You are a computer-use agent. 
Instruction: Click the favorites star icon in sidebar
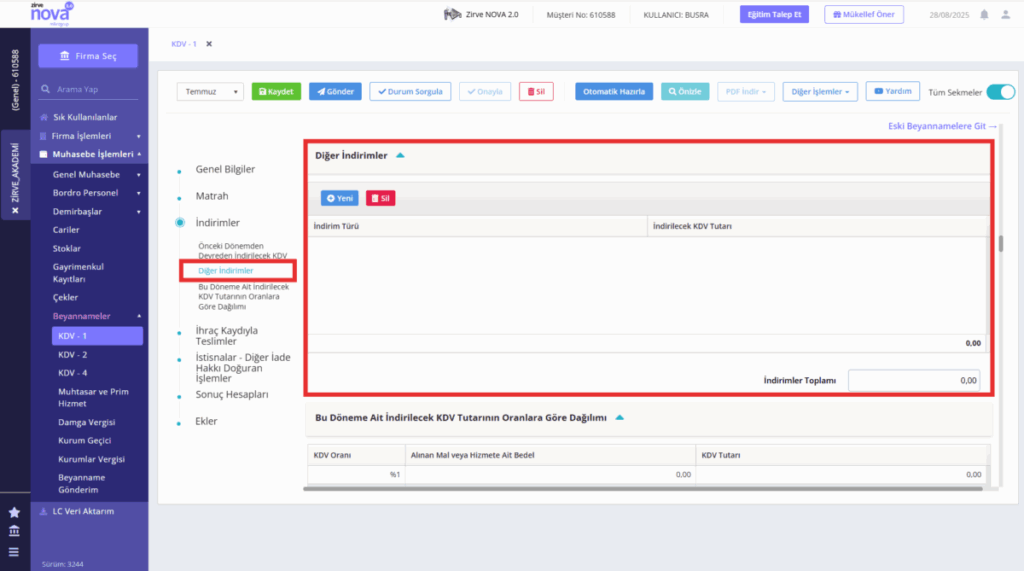pyautogui.click(x=14, y=513)
